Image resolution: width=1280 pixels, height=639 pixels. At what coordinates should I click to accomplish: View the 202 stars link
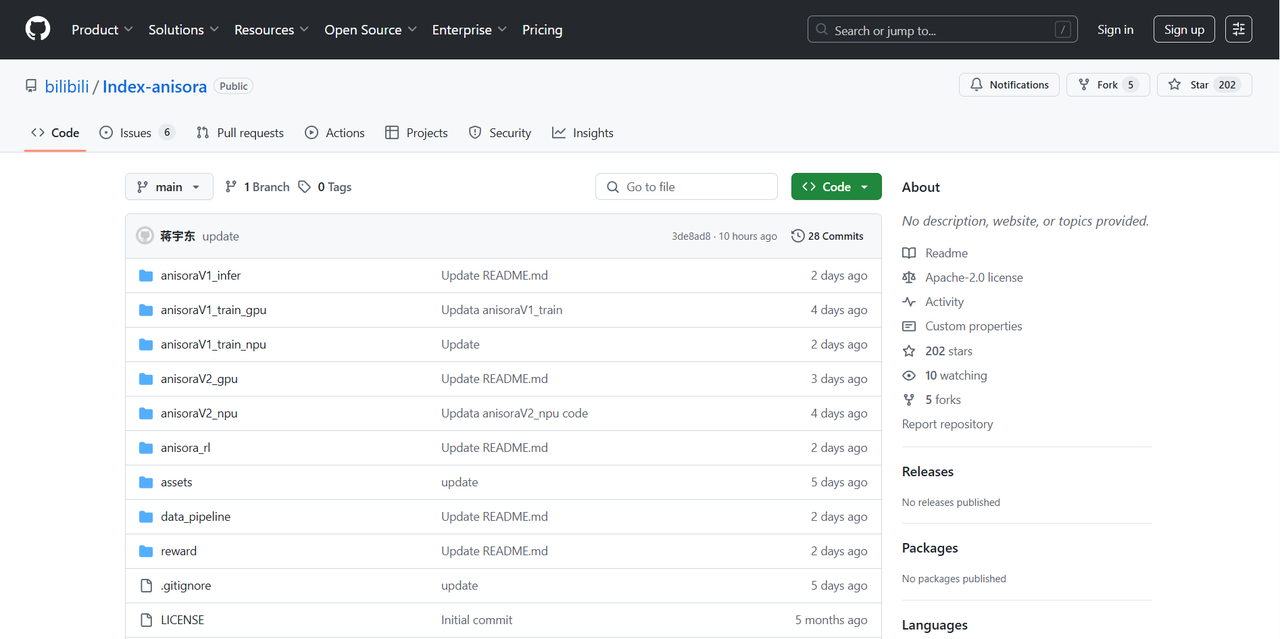[x=937, y=351]
